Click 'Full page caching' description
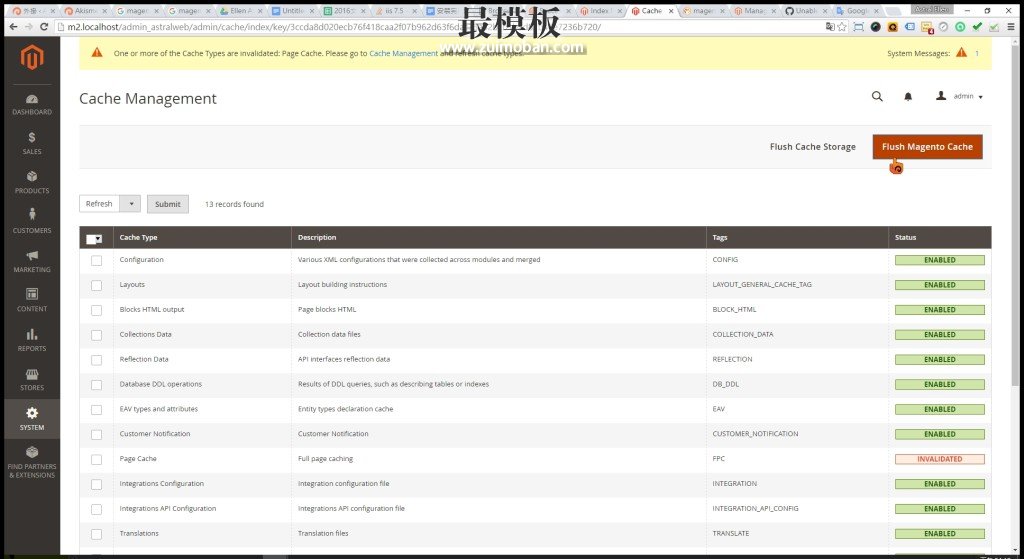Screen dimensions: 1024x559 point(325,458)
